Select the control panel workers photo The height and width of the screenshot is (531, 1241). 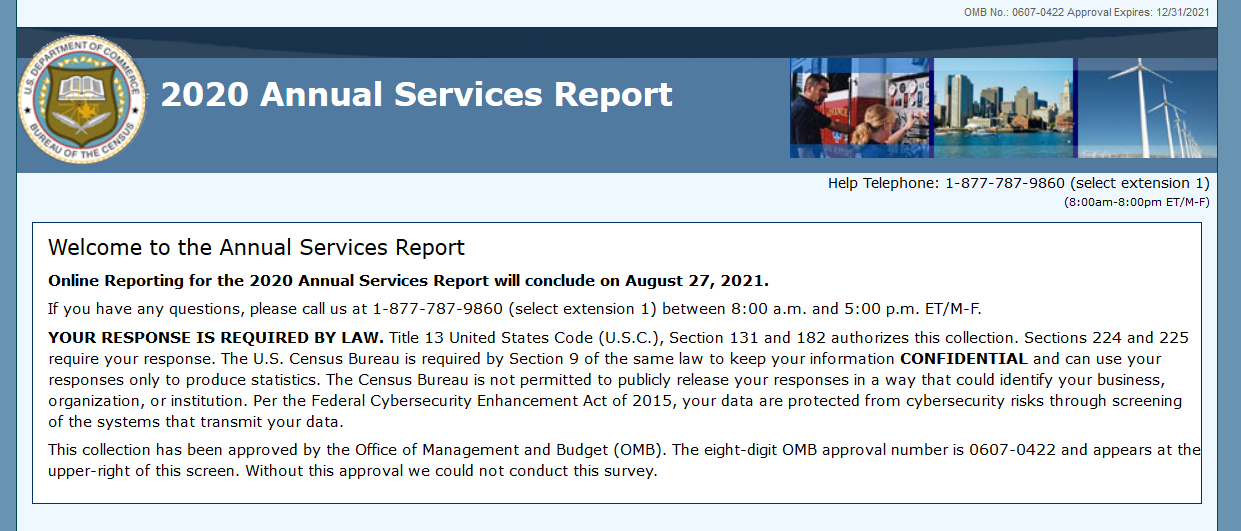pos(860,108)
